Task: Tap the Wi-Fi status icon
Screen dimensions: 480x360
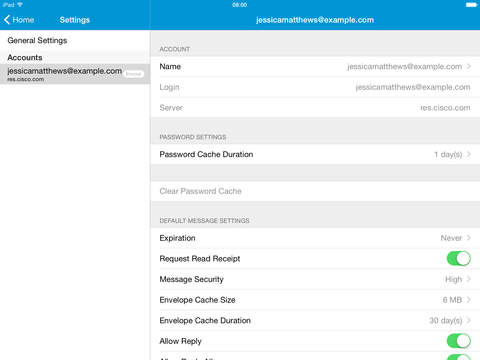Action: pyautogui.click(x=20, y=5)
